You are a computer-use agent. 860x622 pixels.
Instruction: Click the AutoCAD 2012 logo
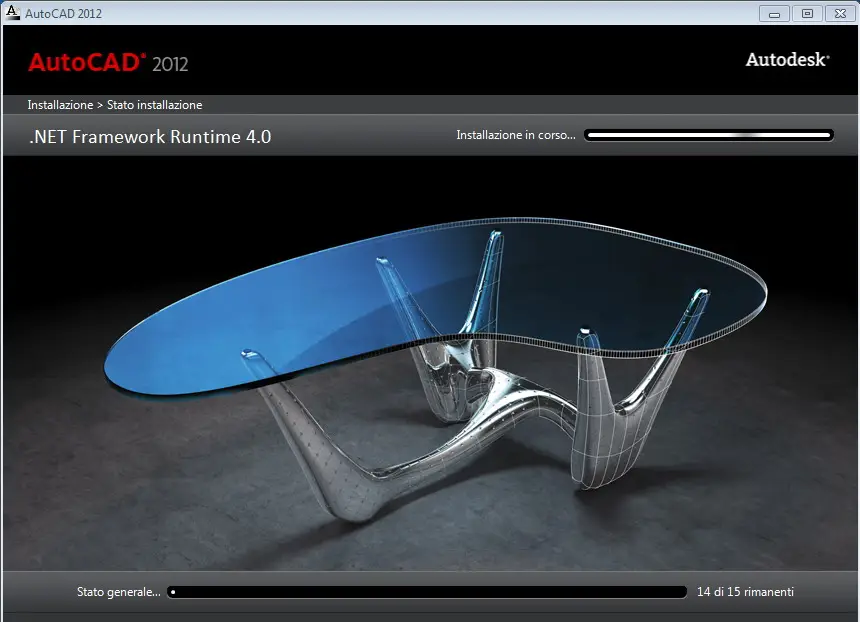tap(108, 63)
